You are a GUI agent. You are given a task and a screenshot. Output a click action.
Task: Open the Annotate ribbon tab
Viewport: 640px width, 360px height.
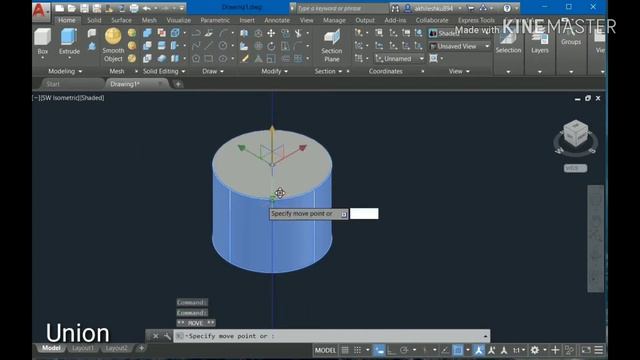pos(277,20)
